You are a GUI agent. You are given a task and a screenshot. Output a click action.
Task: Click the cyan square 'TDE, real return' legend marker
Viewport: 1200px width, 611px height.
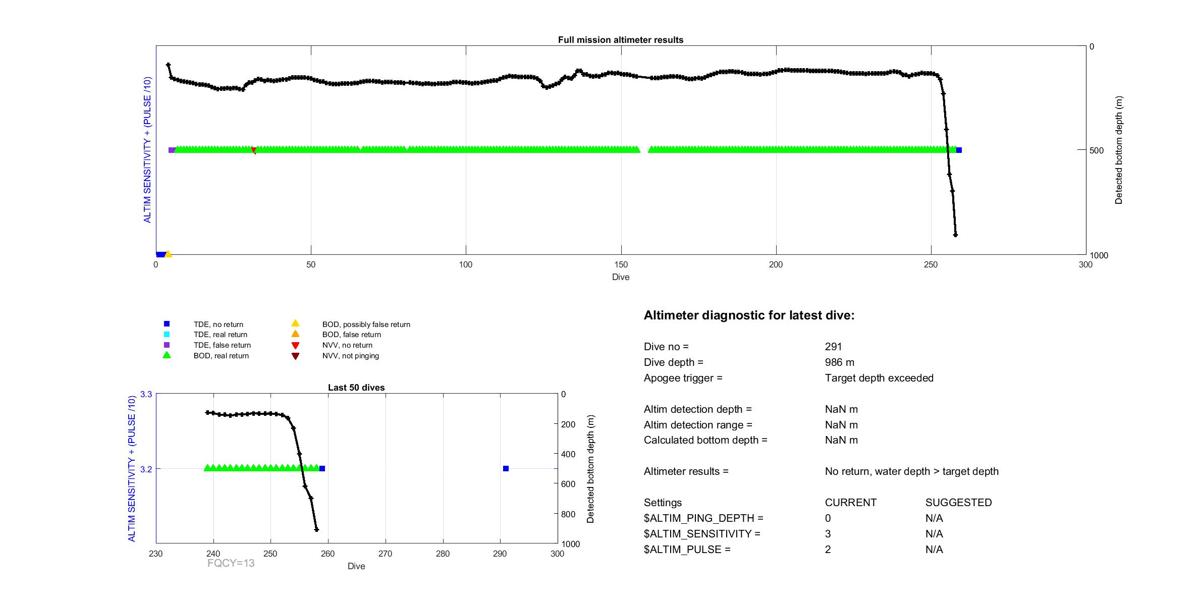[x=167, y=335]
